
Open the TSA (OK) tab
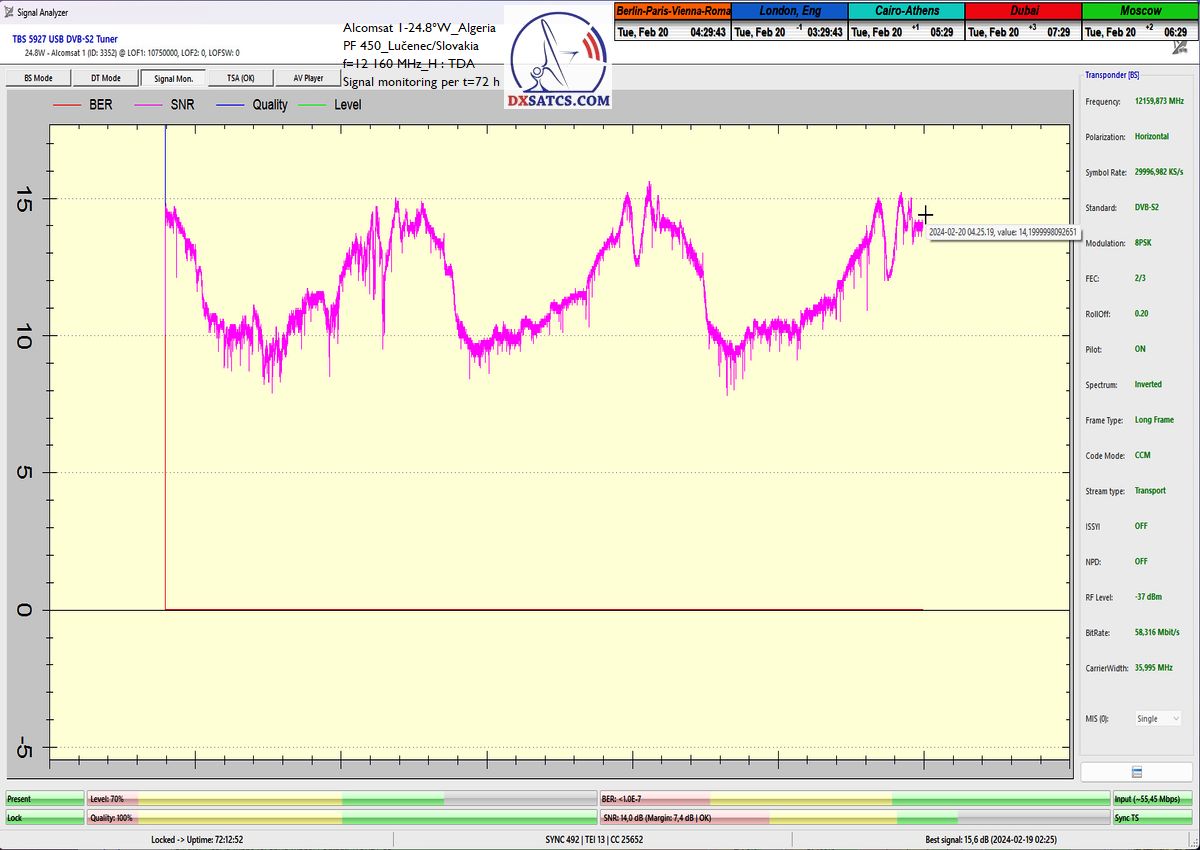(x=240, y=78)
